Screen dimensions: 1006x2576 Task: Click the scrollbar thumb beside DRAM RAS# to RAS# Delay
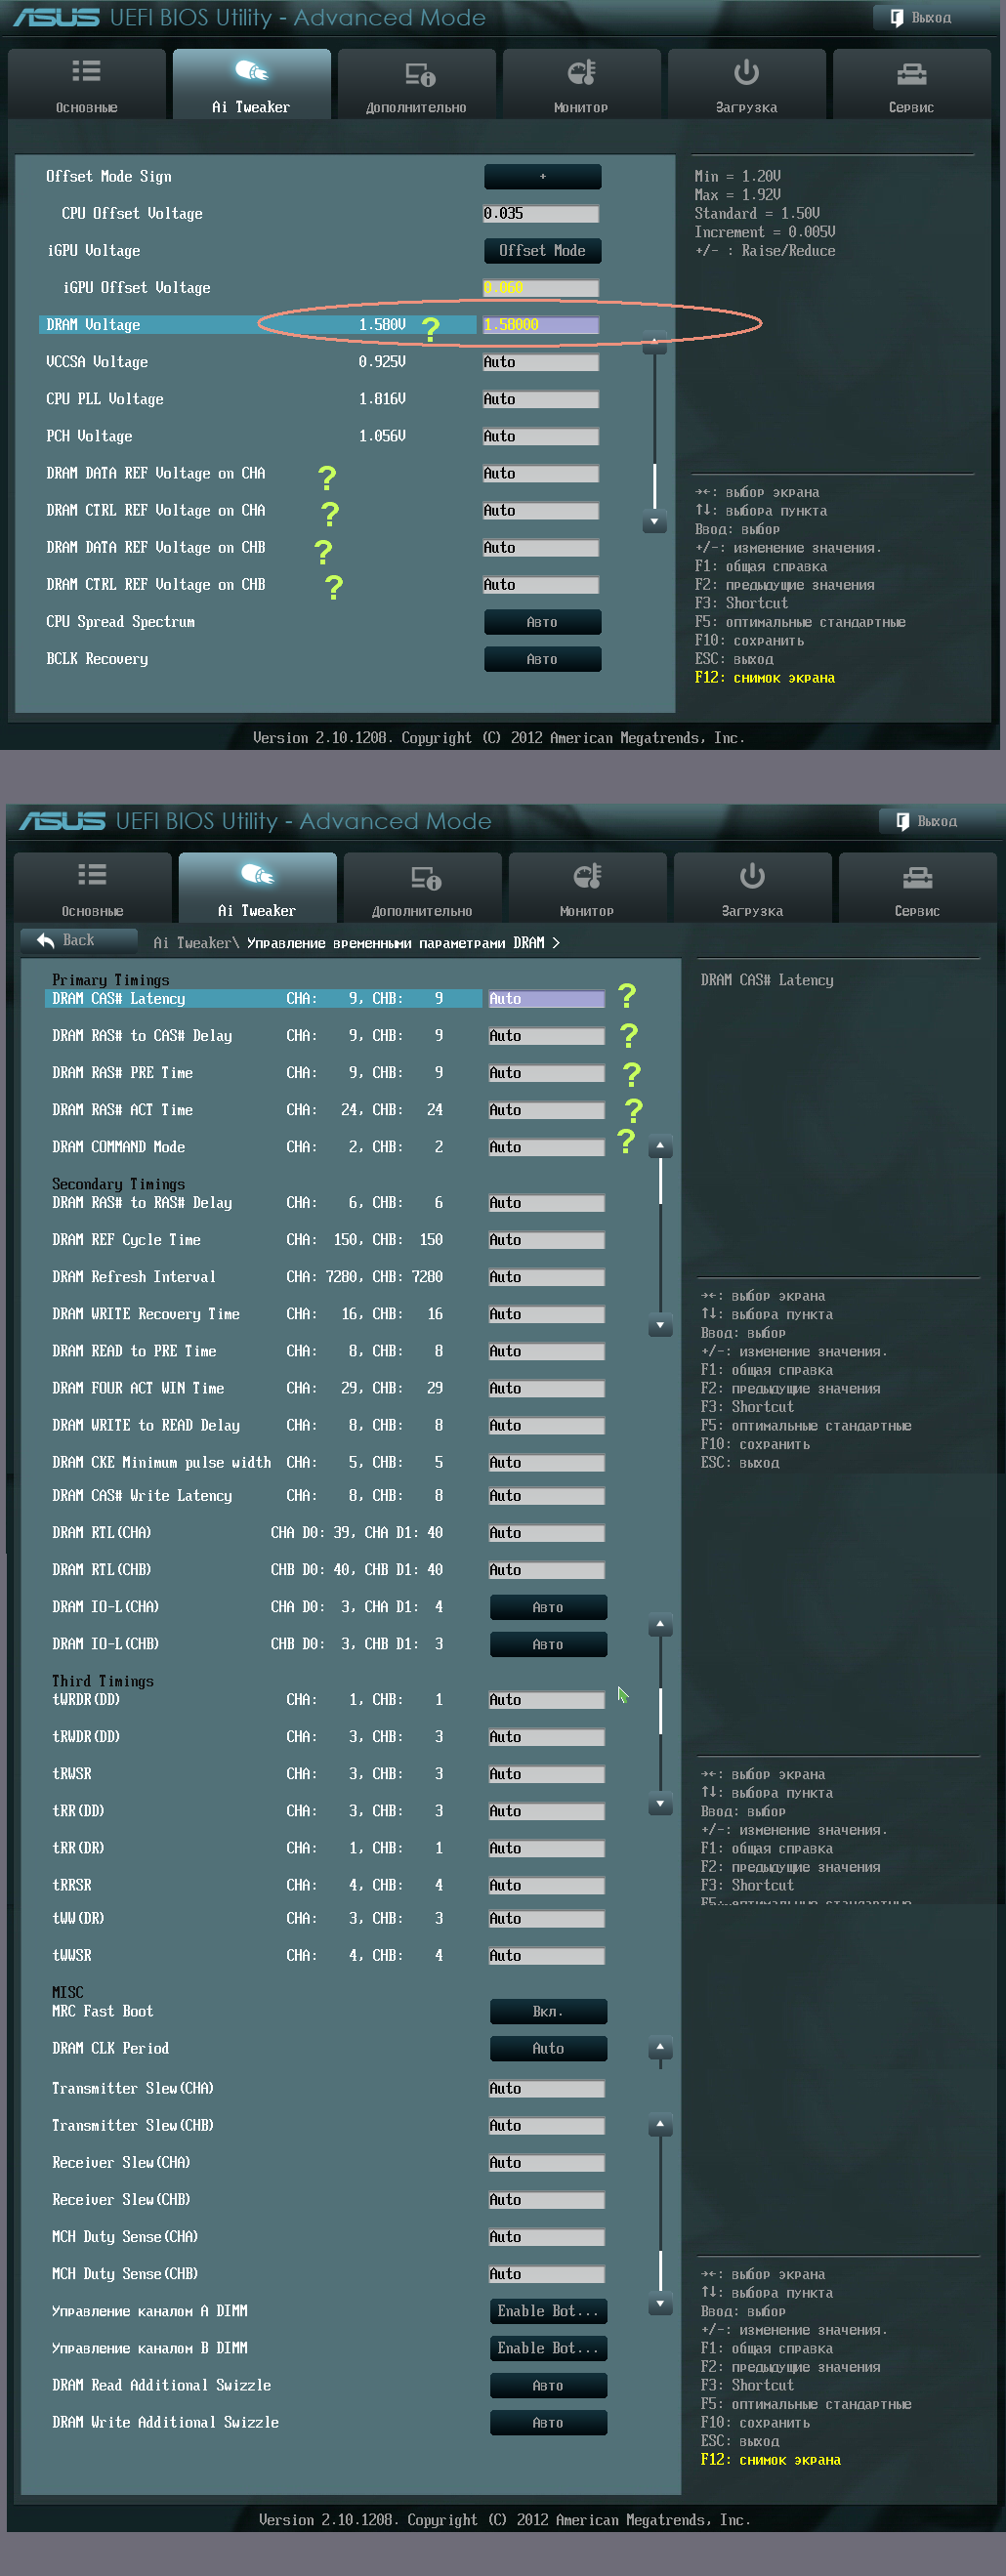(661, 1180)
